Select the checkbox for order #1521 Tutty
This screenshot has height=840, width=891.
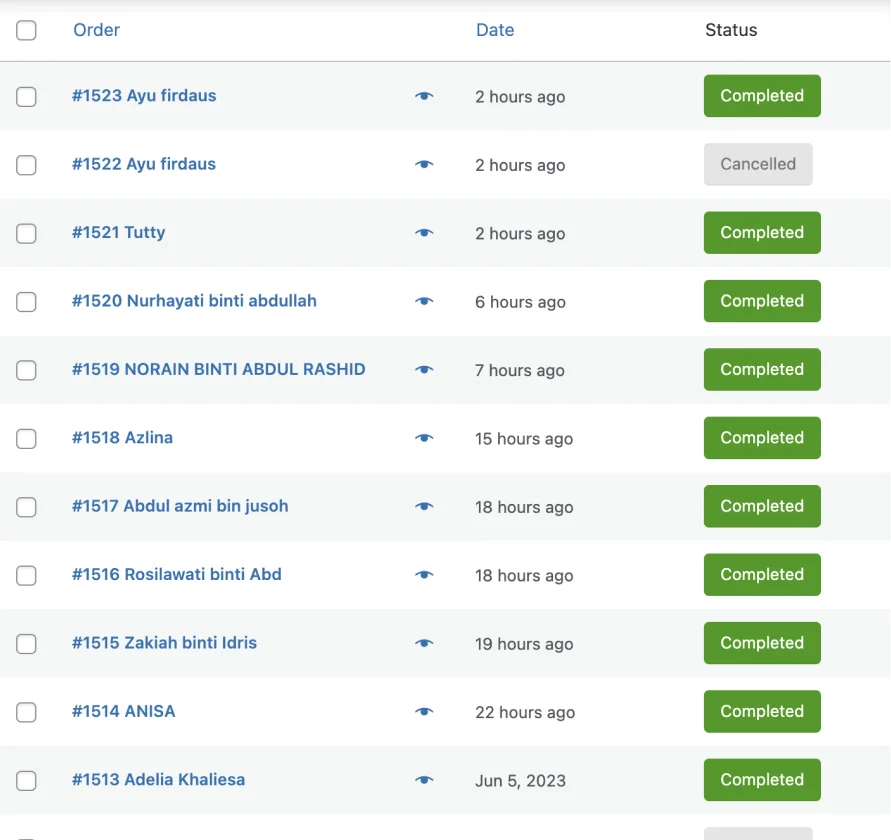click(x=26, y=234)
